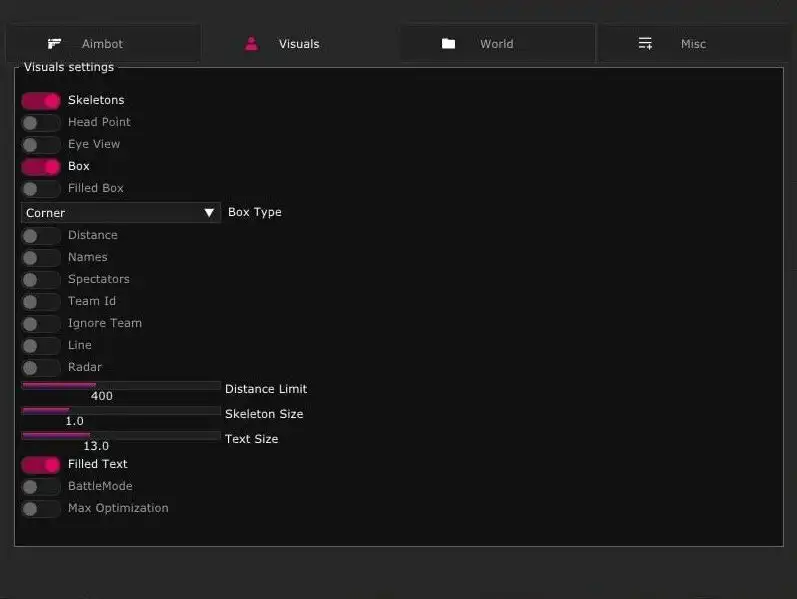Screen dimensions: 797x599
Task: Enable the Team Id toggle
Action: (41, 302)
